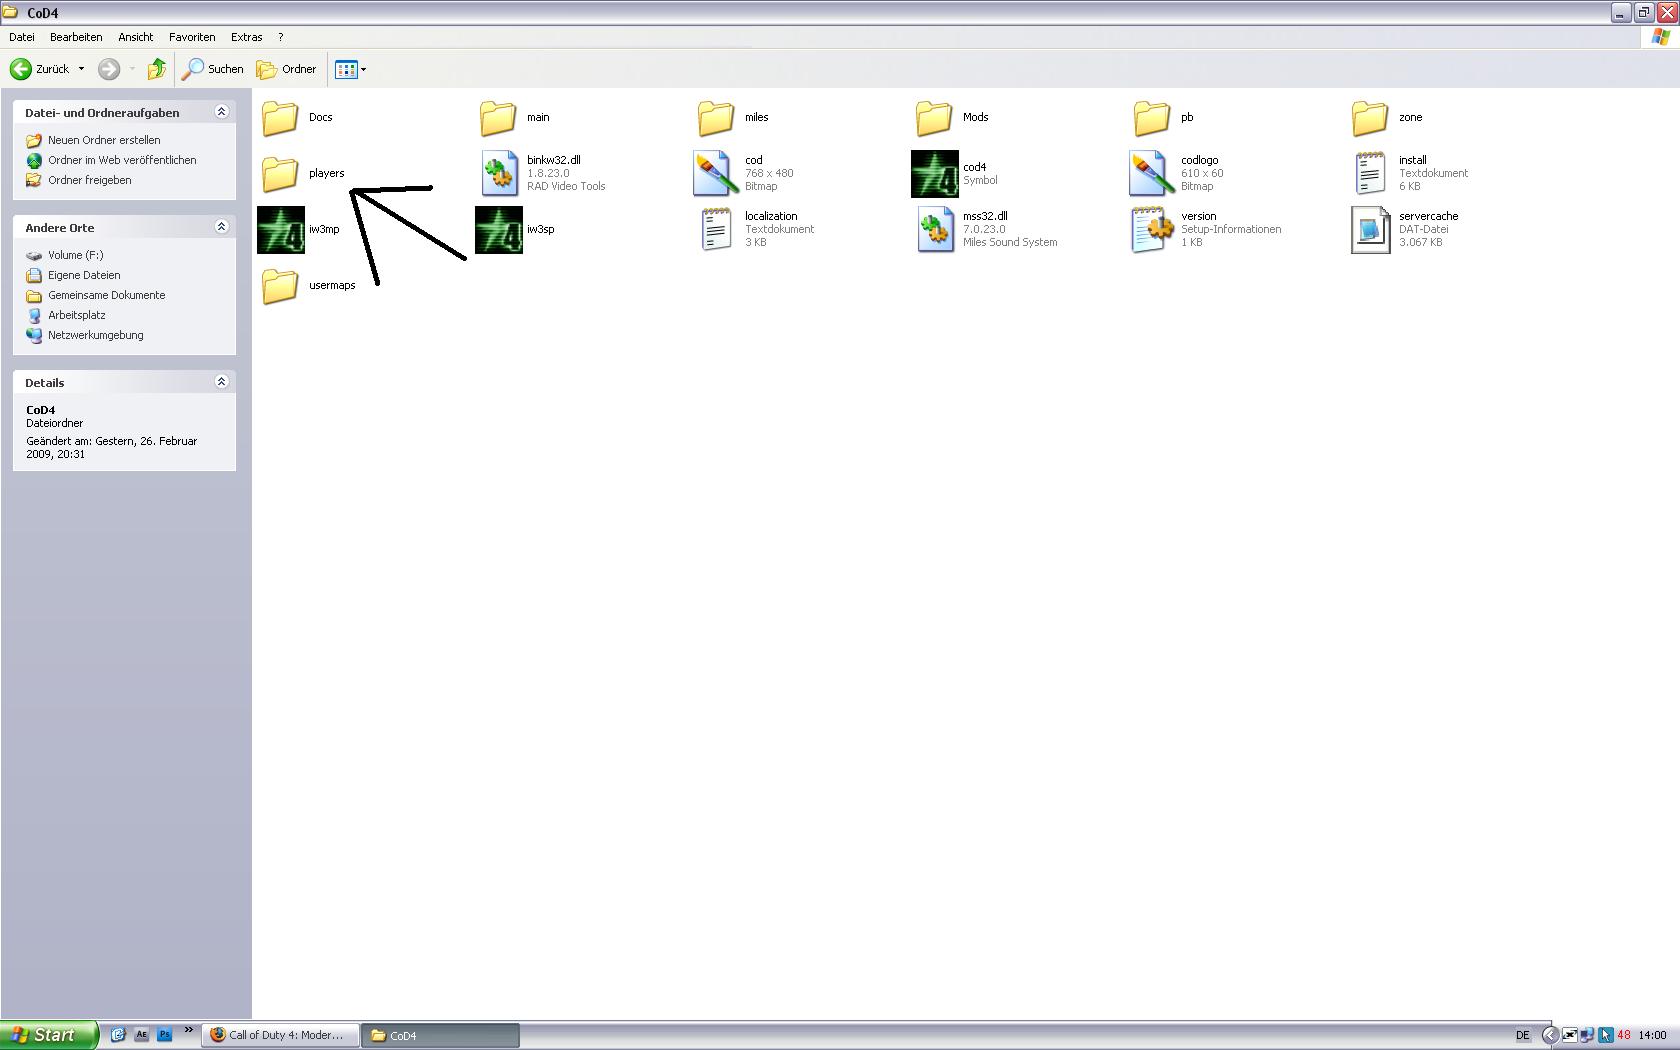Click the Arbeitsplatz link
1680x1050 pixels.
77,315
